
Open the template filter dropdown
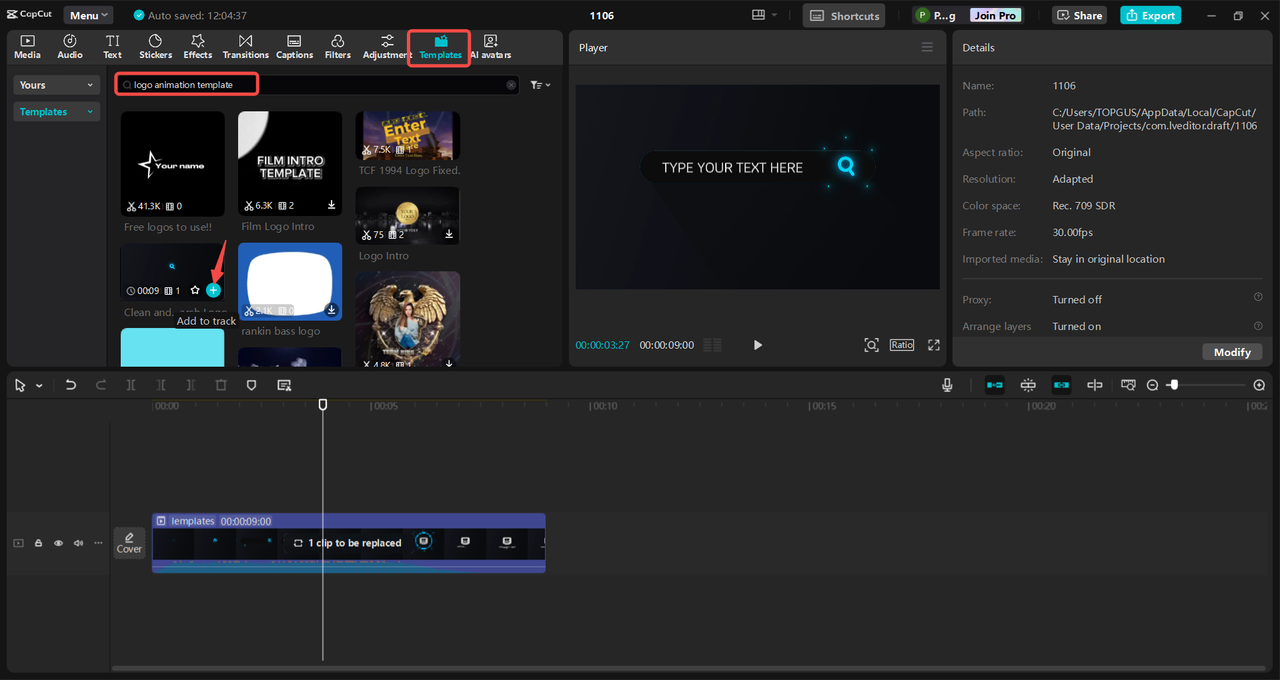pyautogui.click(x=540, y=85)
